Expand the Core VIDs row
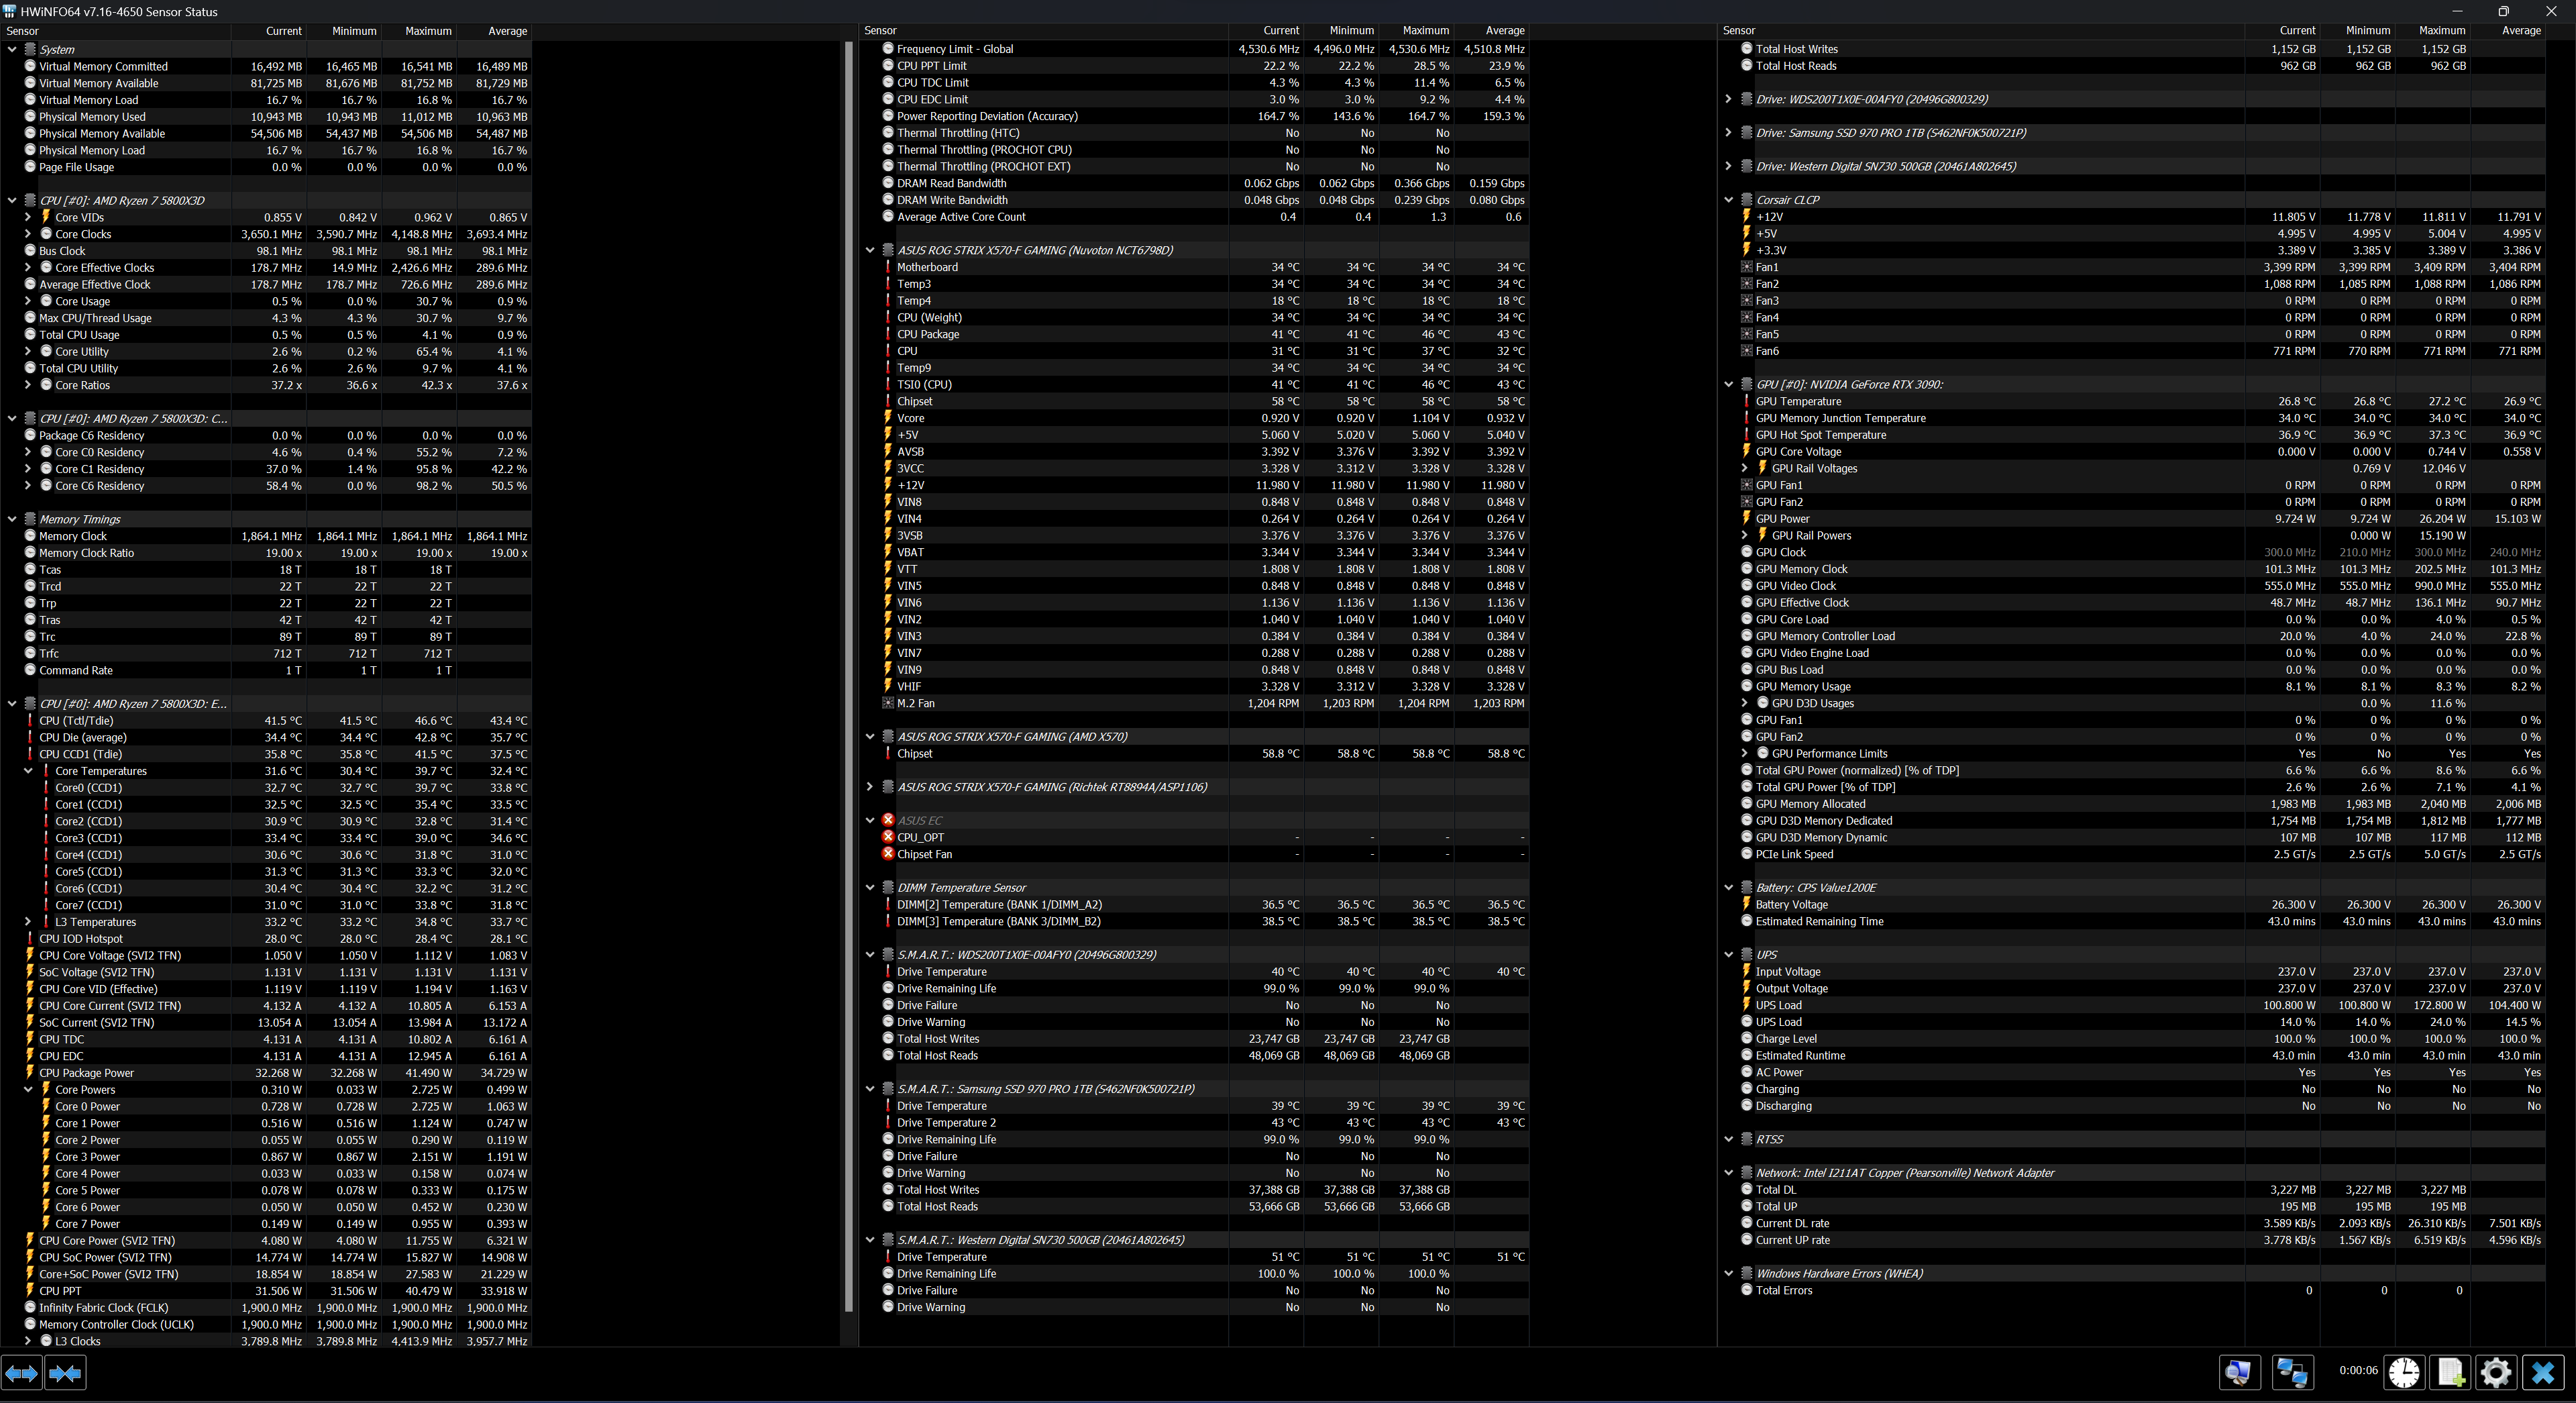 pyautogui.click(x=28, y=217)
